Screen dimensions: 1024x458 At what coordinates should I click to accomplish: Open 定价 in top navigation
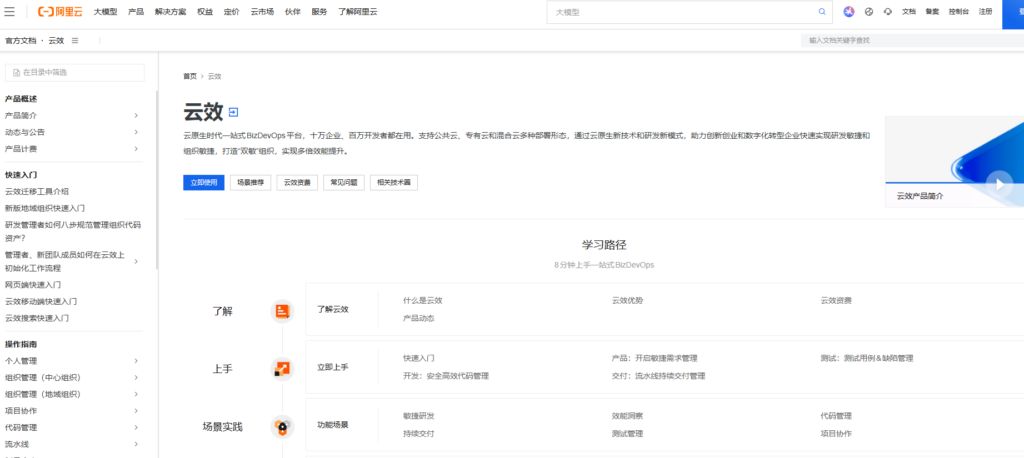click(x=231, y=12)
